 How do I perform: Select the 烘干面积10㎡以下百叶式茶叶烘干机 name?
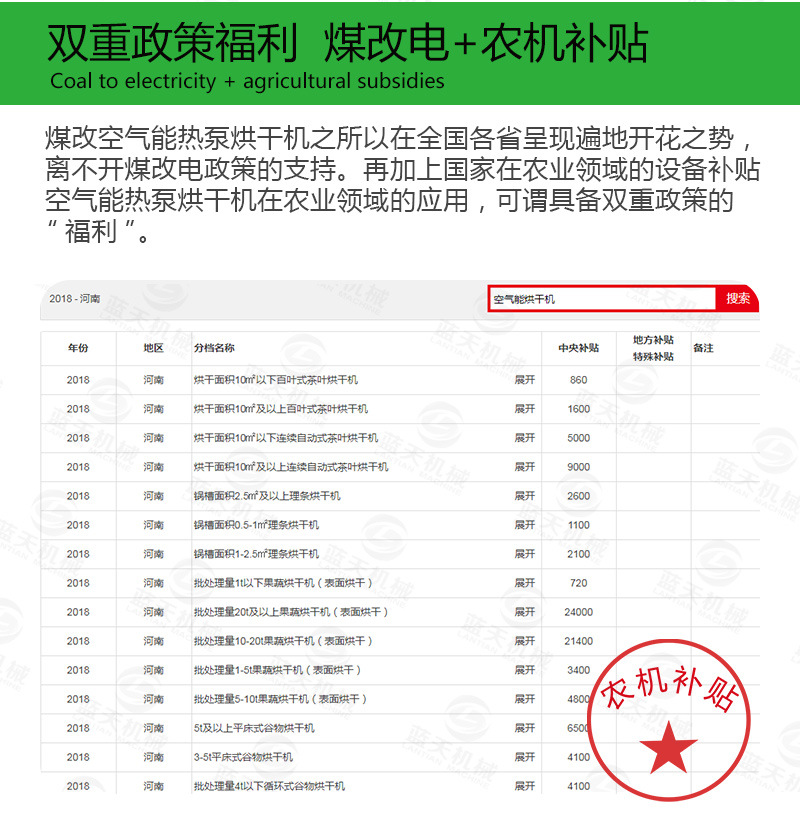coord(276,380)
